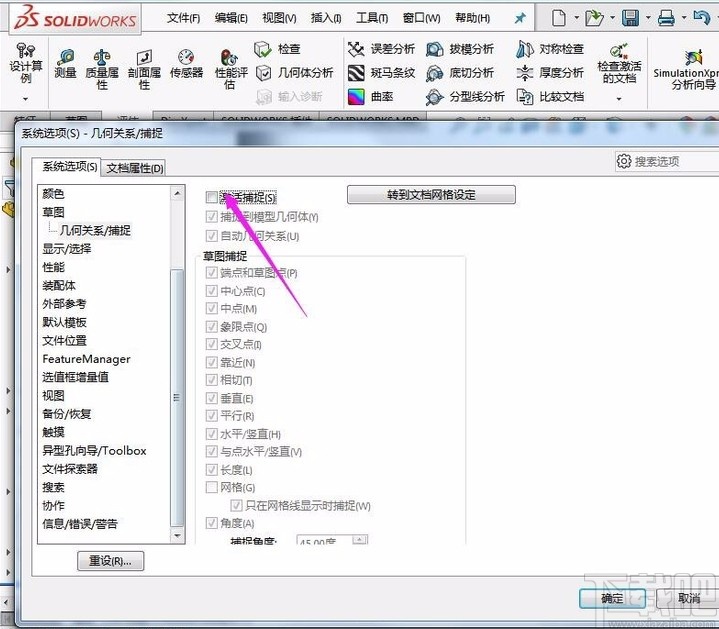Click options list scroll-down arrow
The width and height of the screenshot is (719, 629).
177,535
